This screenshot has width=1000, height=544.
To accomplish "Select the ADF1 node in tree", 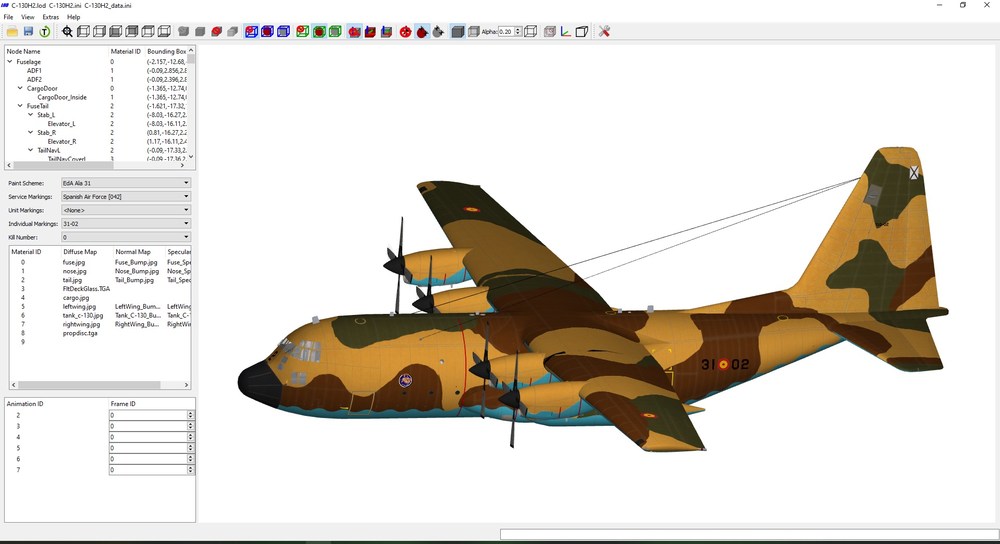I will point(34,71).
